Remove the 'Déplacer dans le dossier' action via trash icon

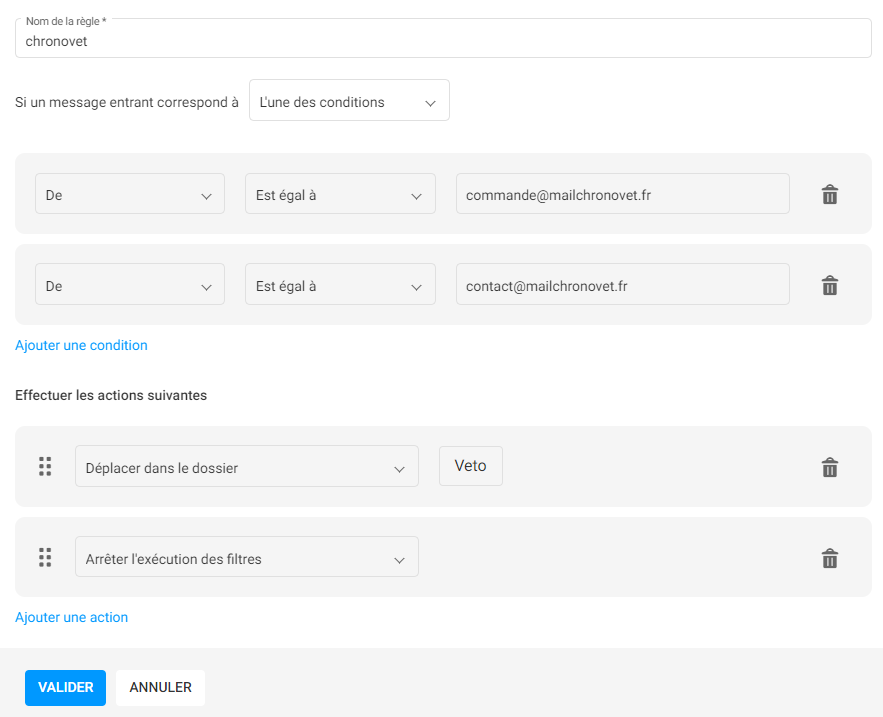click(830, 467)
